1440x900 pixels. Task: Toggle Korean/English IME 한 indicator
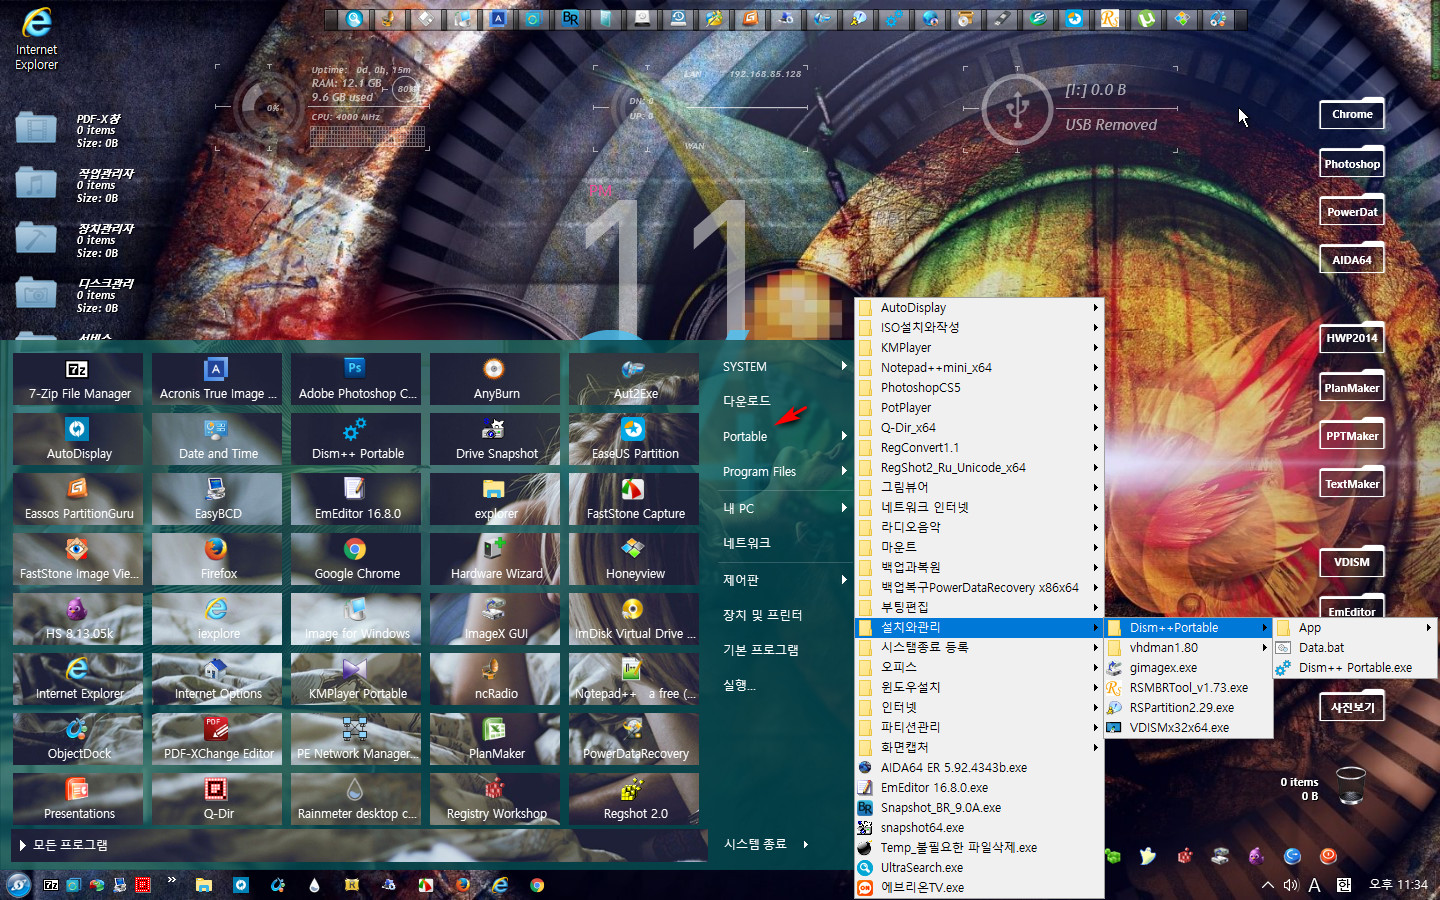pyautogui.click(x=1344, y=885)
